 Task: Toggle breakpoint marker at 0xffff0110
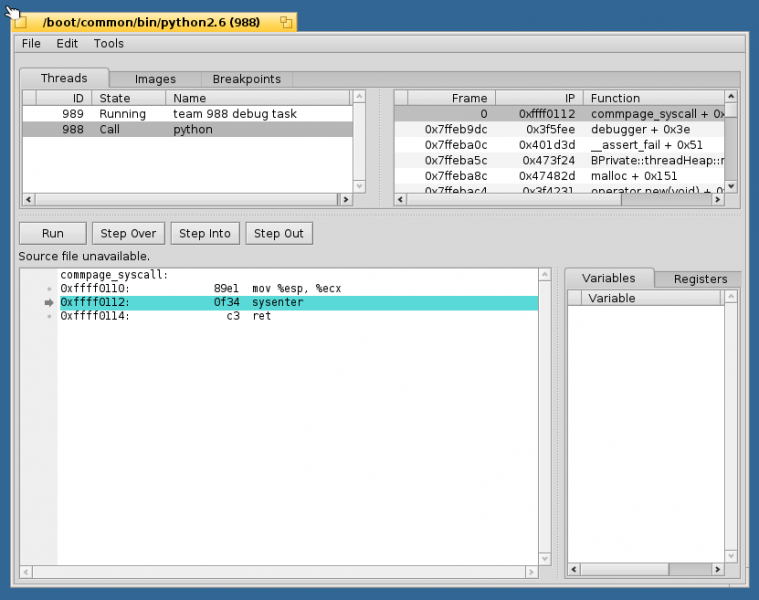pos(49,288)
